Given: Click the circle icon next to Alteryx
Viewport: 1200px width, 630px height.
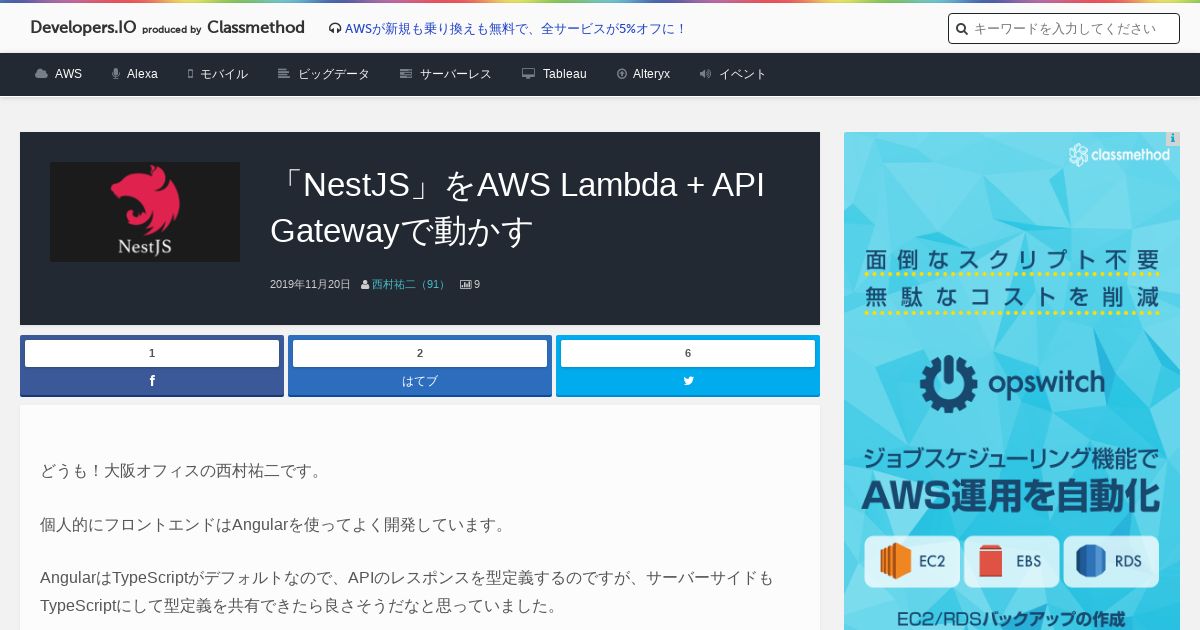Looking at the screenshot, I should (622, 74).
